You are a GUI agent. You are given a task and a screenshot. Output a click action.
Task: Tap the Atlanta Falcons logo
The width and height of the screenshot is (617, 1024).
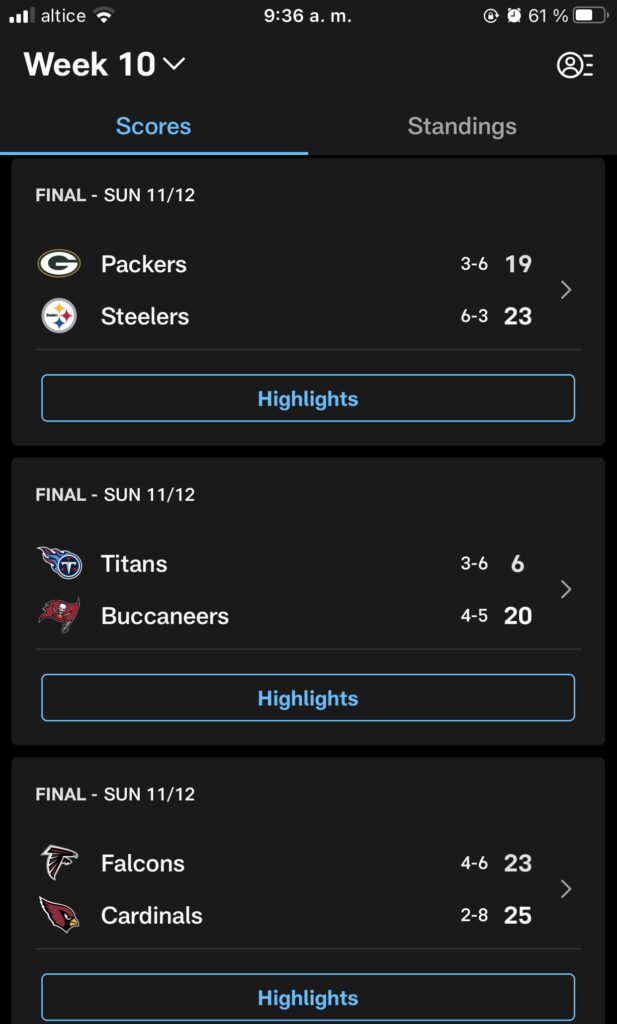point(59,862)
